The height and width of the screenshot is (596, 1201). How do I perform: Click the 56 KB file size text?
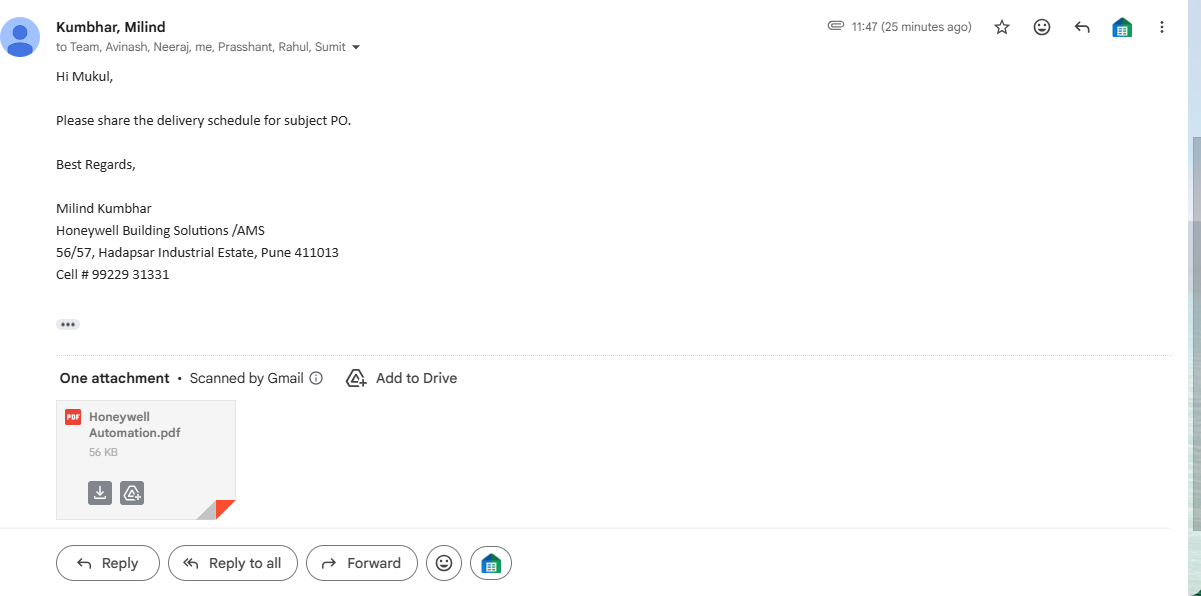coord(103,452)
